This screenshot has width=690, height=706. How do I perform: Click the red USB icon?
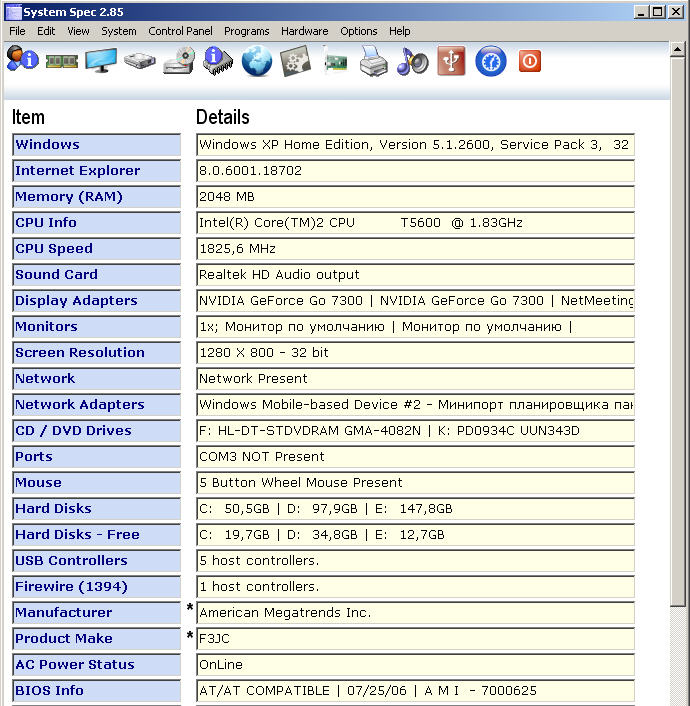[452, 62]
